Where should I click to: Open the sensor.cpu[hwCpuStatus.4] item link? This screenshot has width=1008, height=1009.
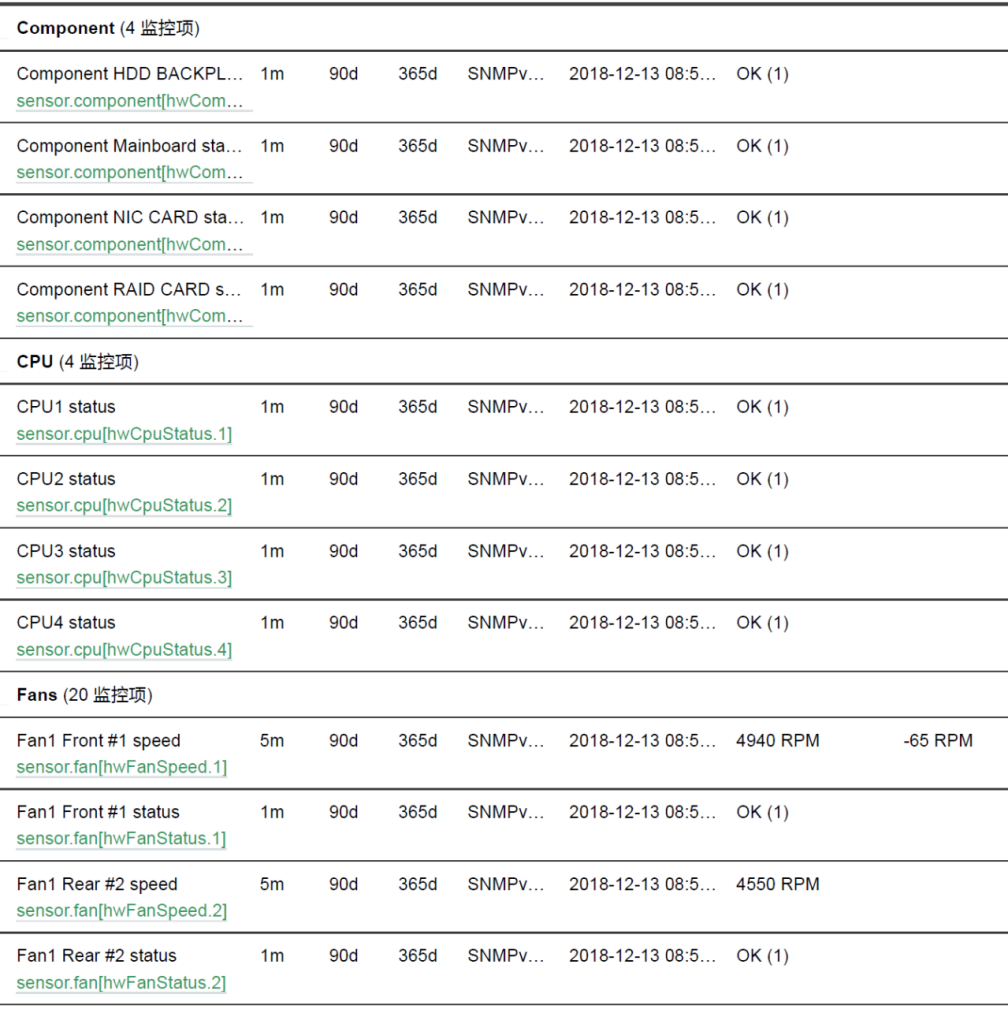coord(124,649)
